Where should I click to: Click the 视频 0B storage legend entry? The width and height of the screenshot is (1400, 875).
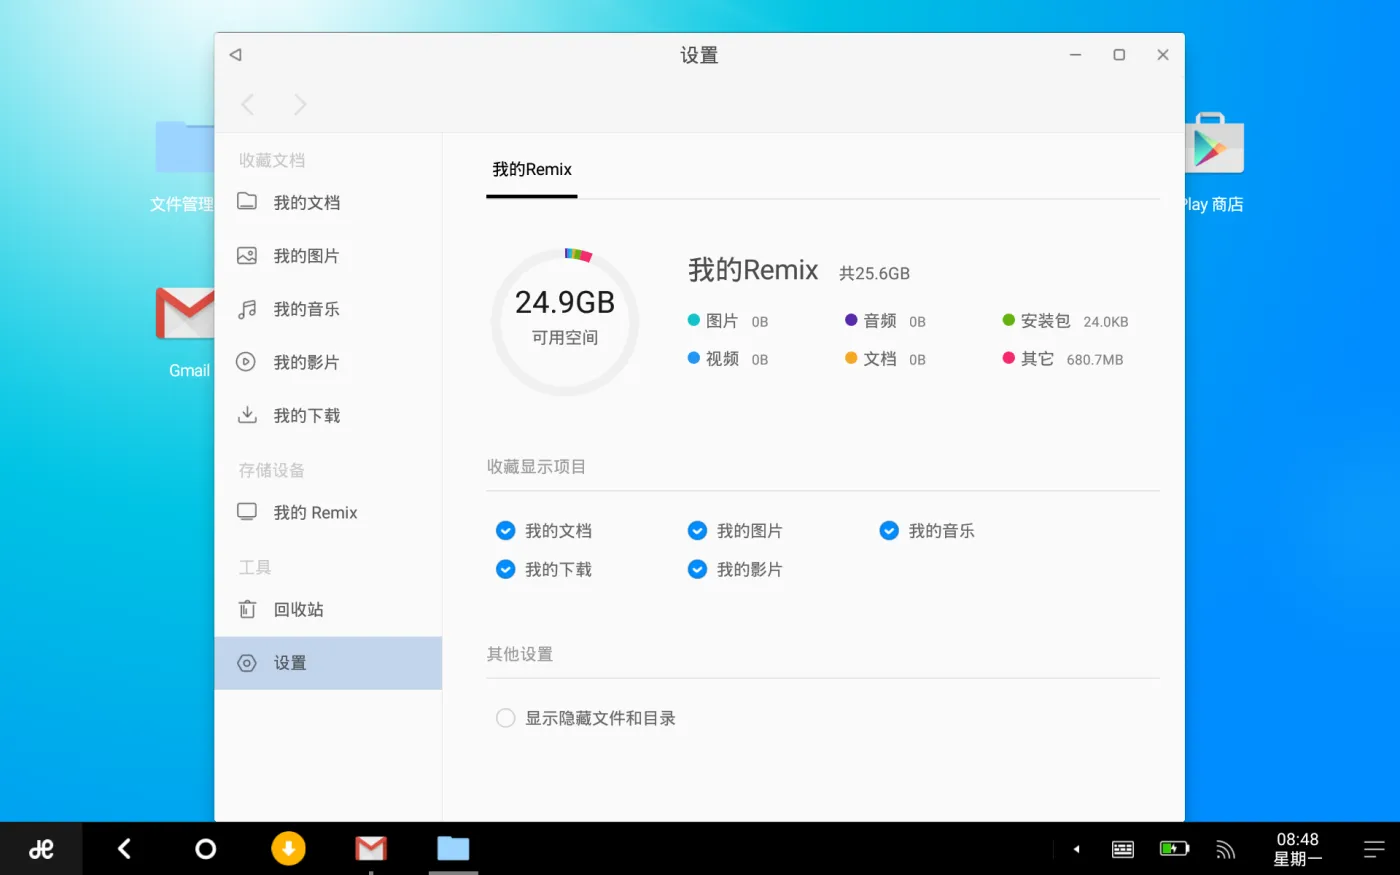[728, 359]
